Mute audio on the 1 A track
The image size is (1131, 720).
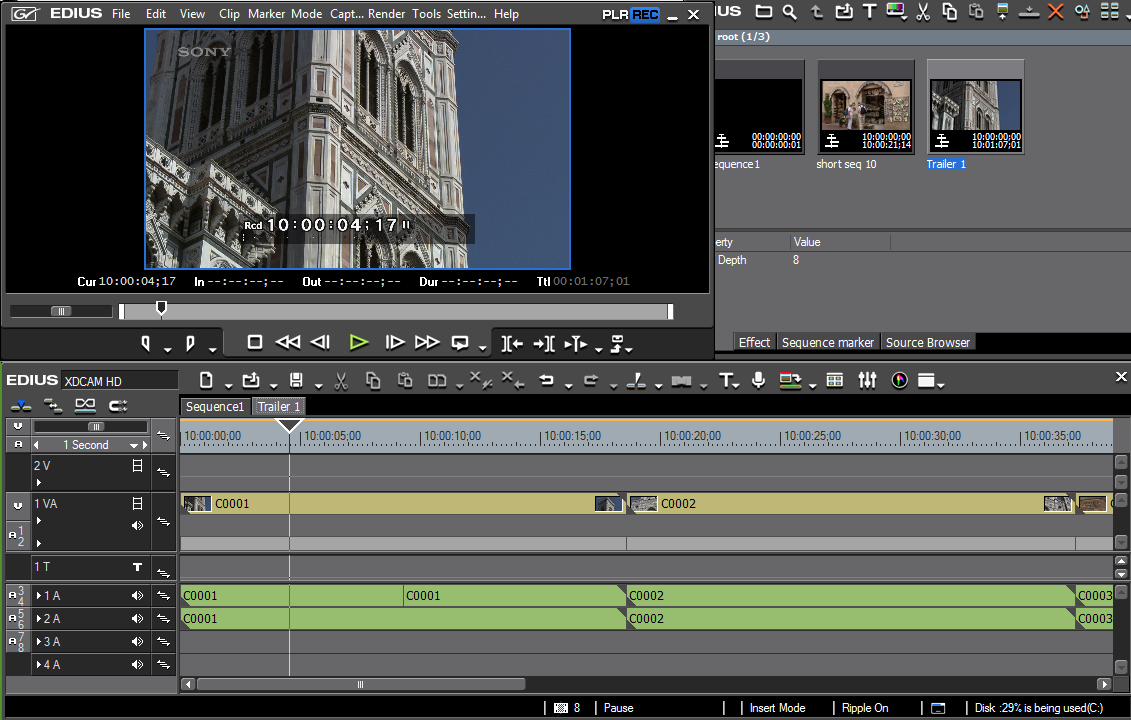click(x=137, y=596)
